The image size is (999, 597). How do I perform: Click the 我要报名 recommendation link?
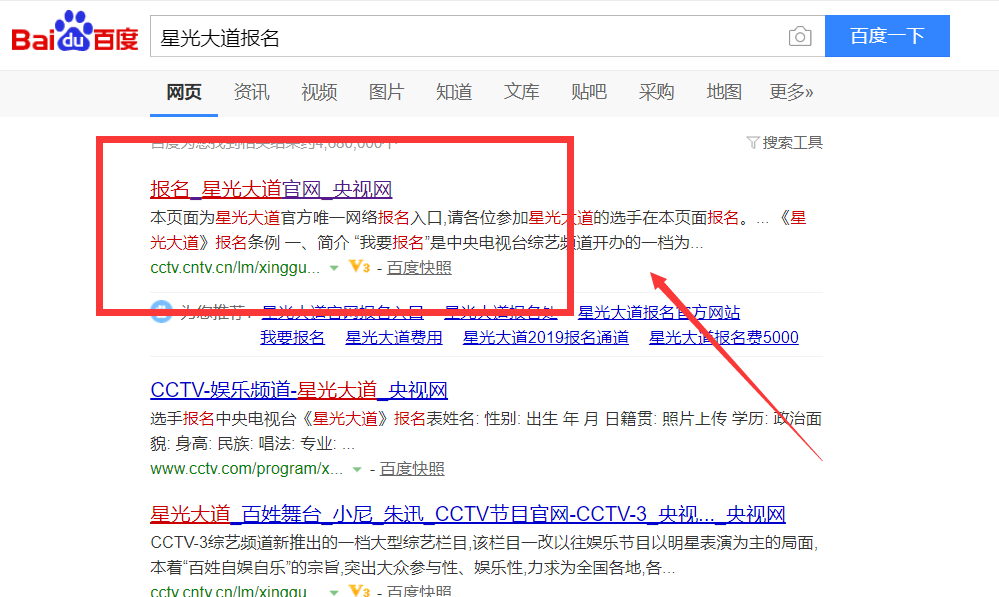point(292,338)
